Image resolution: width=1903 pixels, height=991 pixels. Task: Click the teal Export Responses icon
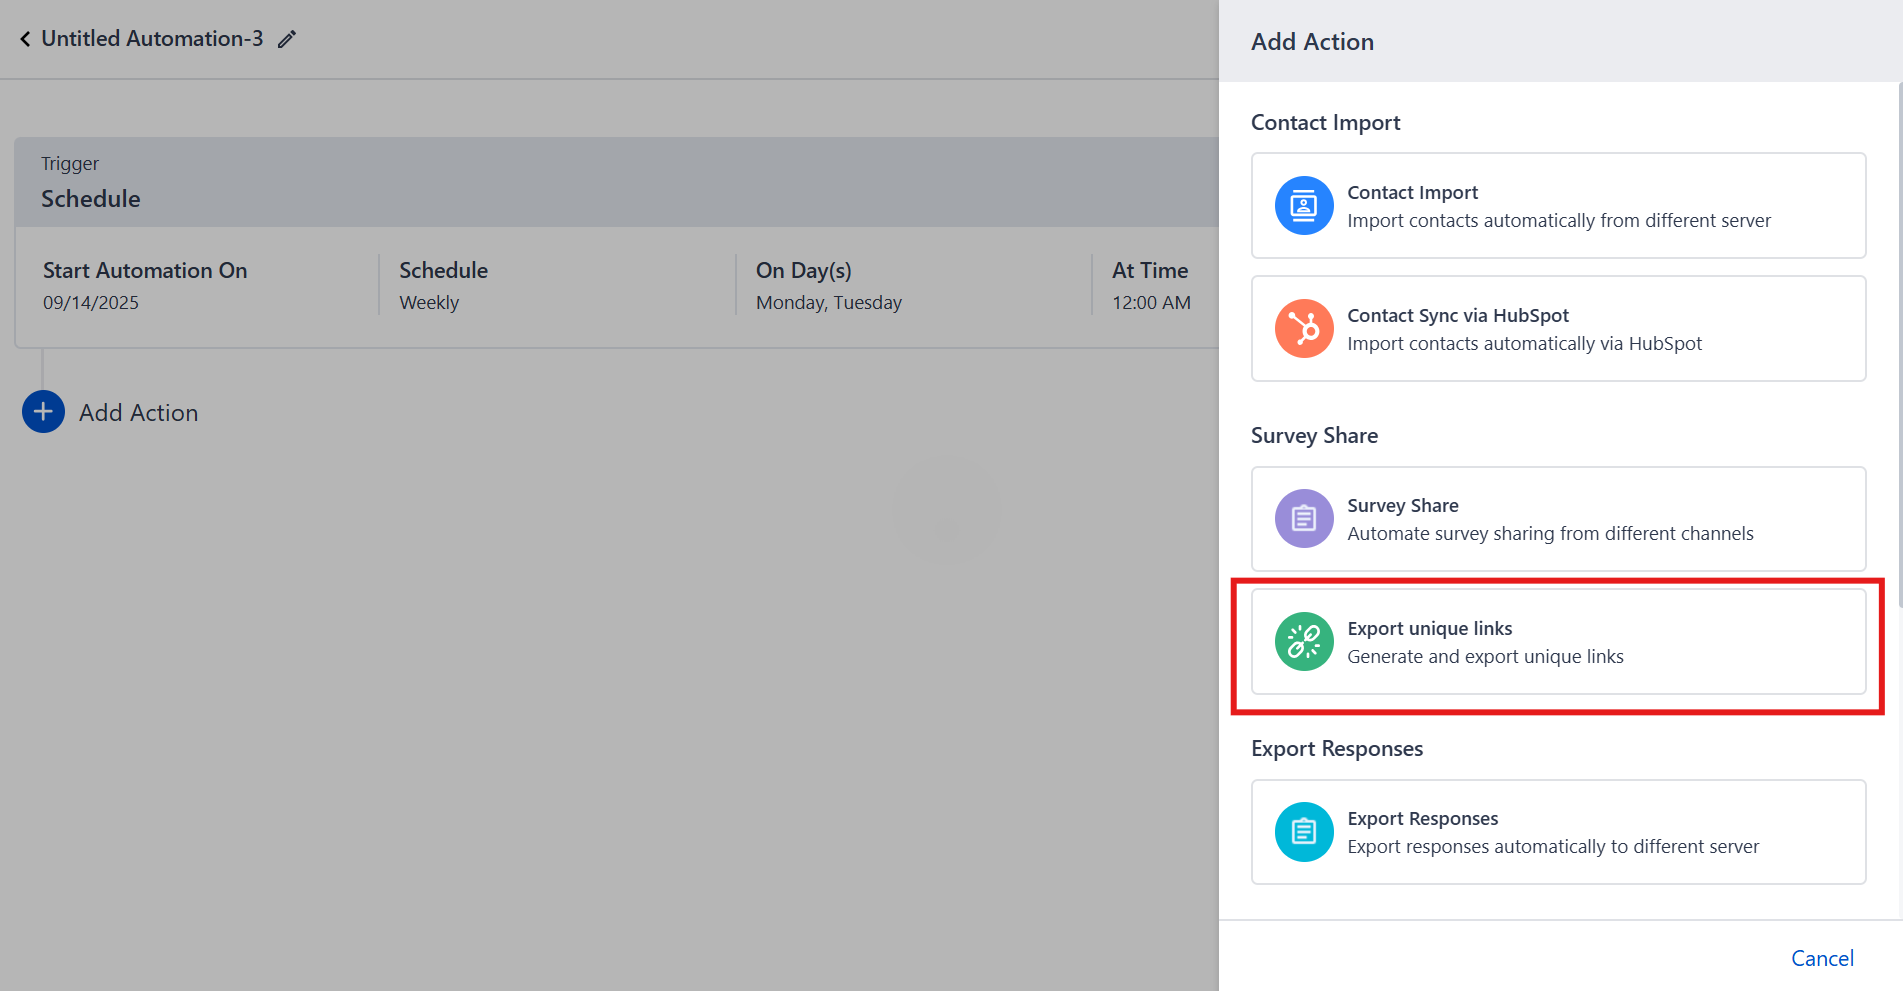coord(1303,832)
